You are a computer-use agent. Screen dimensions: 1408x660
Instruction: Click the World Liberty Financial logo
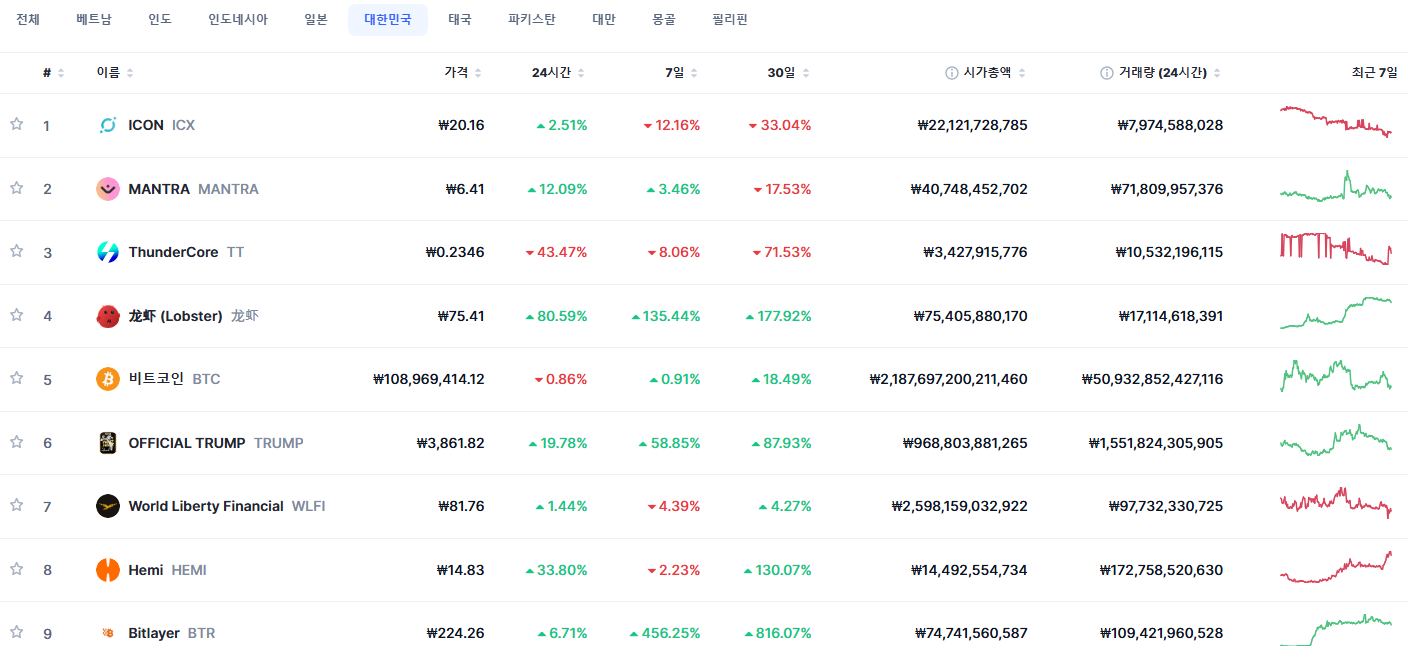coord(108,506)
